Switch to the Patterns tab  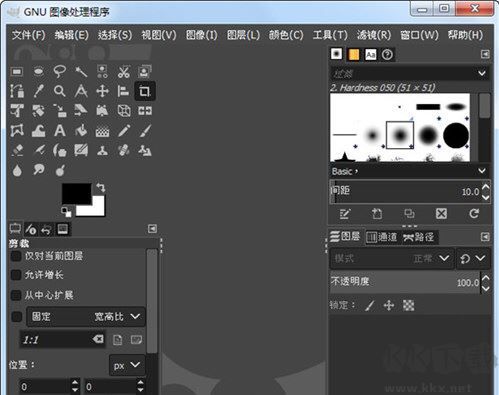click(x=354, y=54)
